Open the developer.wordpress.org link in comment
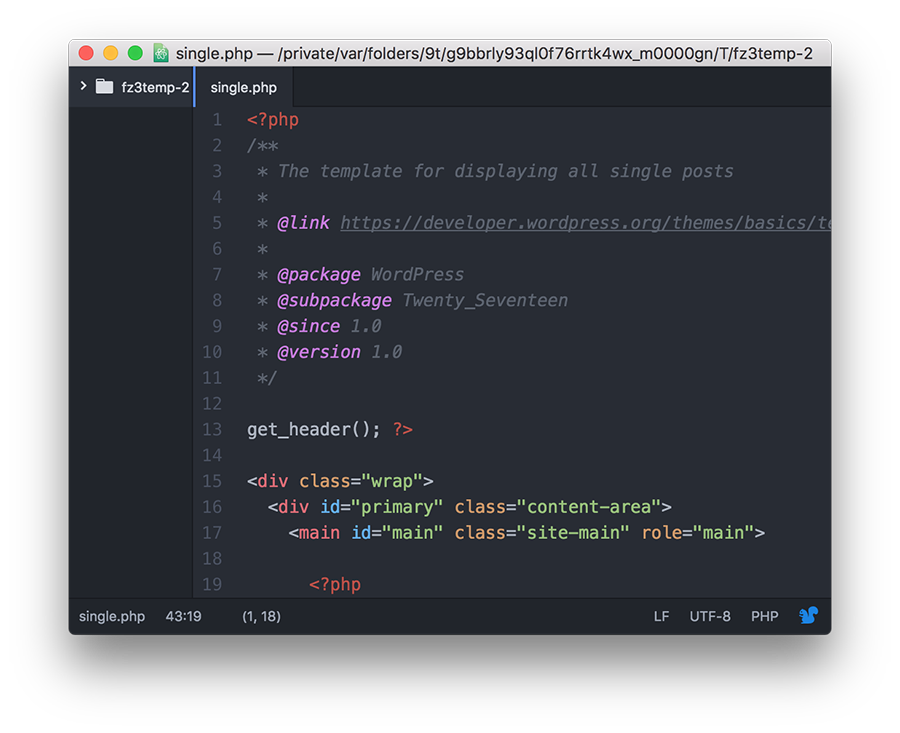Viewport: 900px width, 733px height. coord(585,223)
